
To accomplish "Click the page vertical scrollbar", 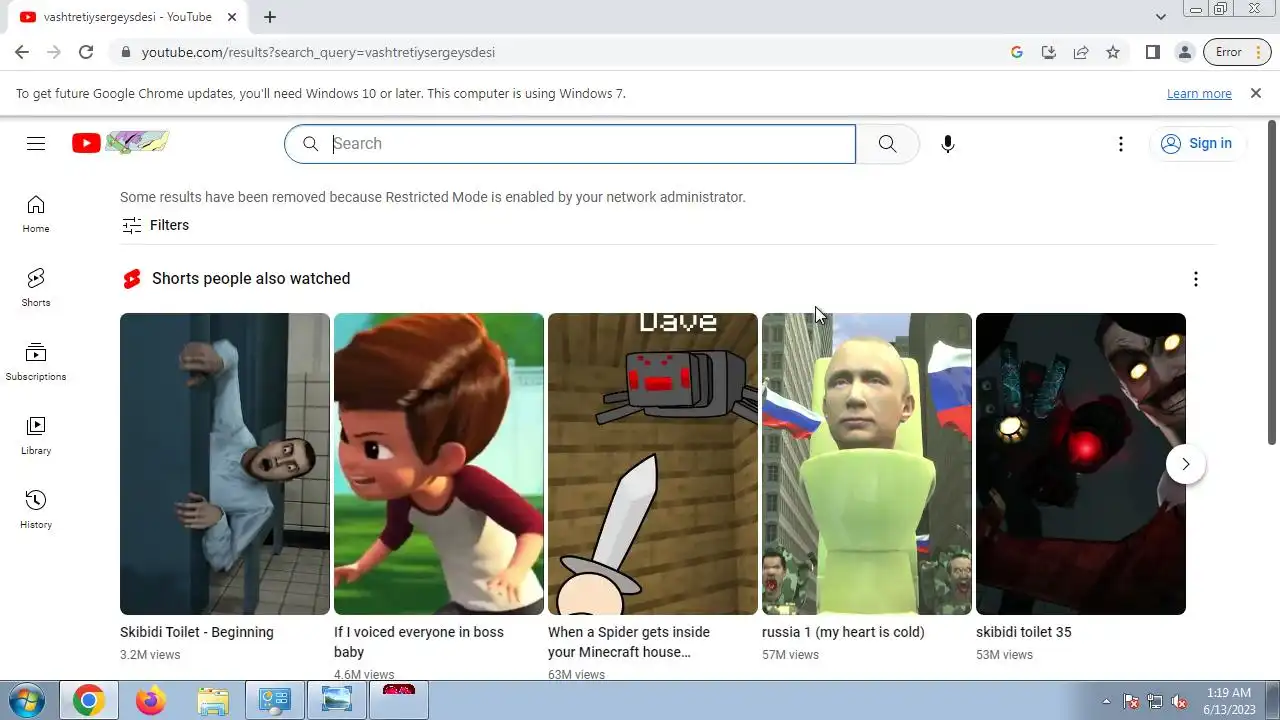I will [x=1272, y=282].
